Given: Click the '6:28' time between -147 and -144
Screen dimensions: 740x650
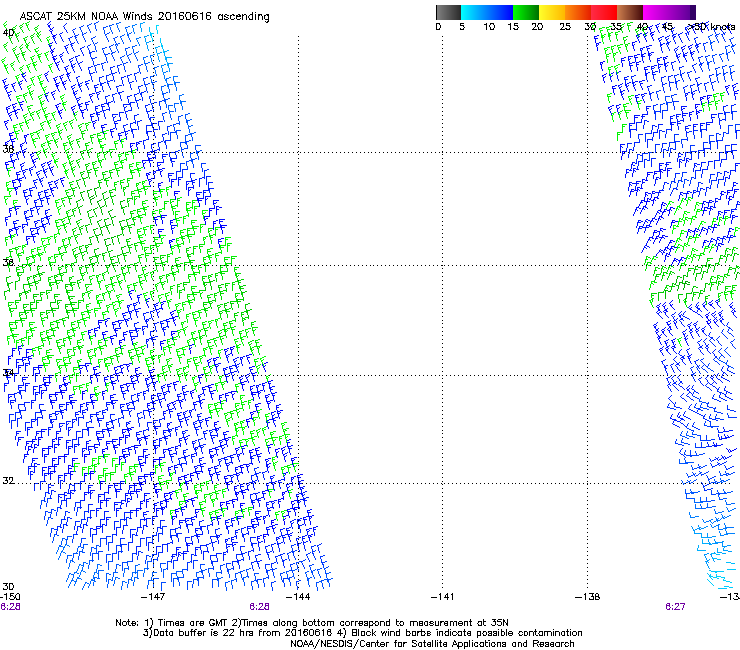Looking at the screenshot, I should pyautogui.click(x=259, y=607).
